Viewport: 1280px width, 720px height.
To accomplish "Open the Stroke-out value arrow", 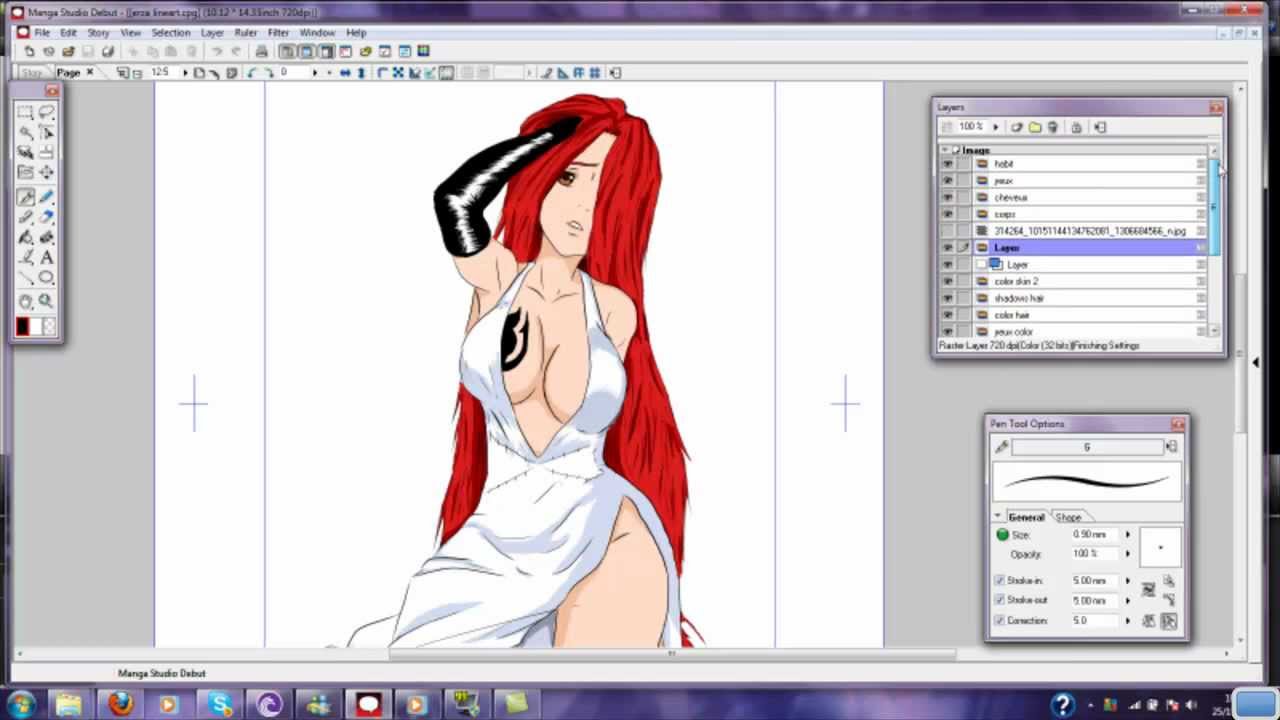I will point(1128,600).
